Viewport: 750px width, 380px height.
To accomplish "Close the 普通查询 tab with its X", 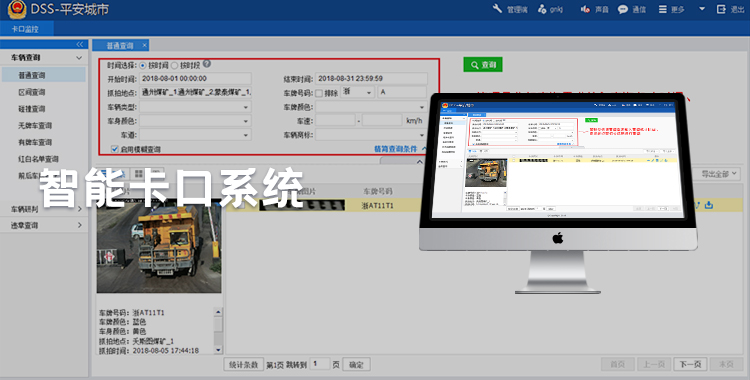I will (x=144, y=45).
